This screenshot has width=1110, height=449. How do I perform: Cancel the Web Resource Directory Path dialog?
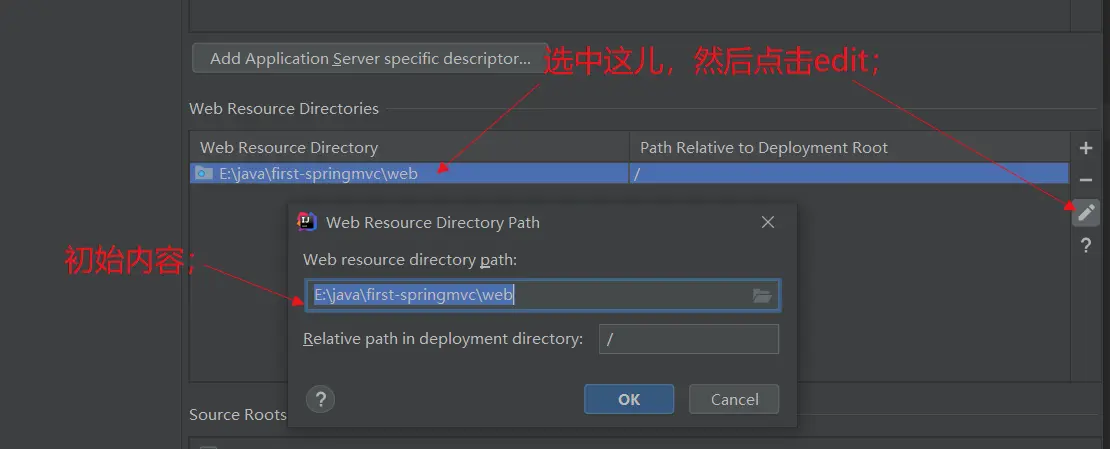(734, 399)
